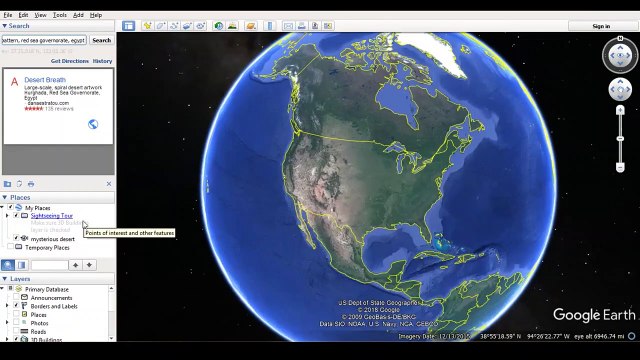640x360 pixels.
Task: Click the eye icon in look joystick
Action: click(x=620, y=55)
